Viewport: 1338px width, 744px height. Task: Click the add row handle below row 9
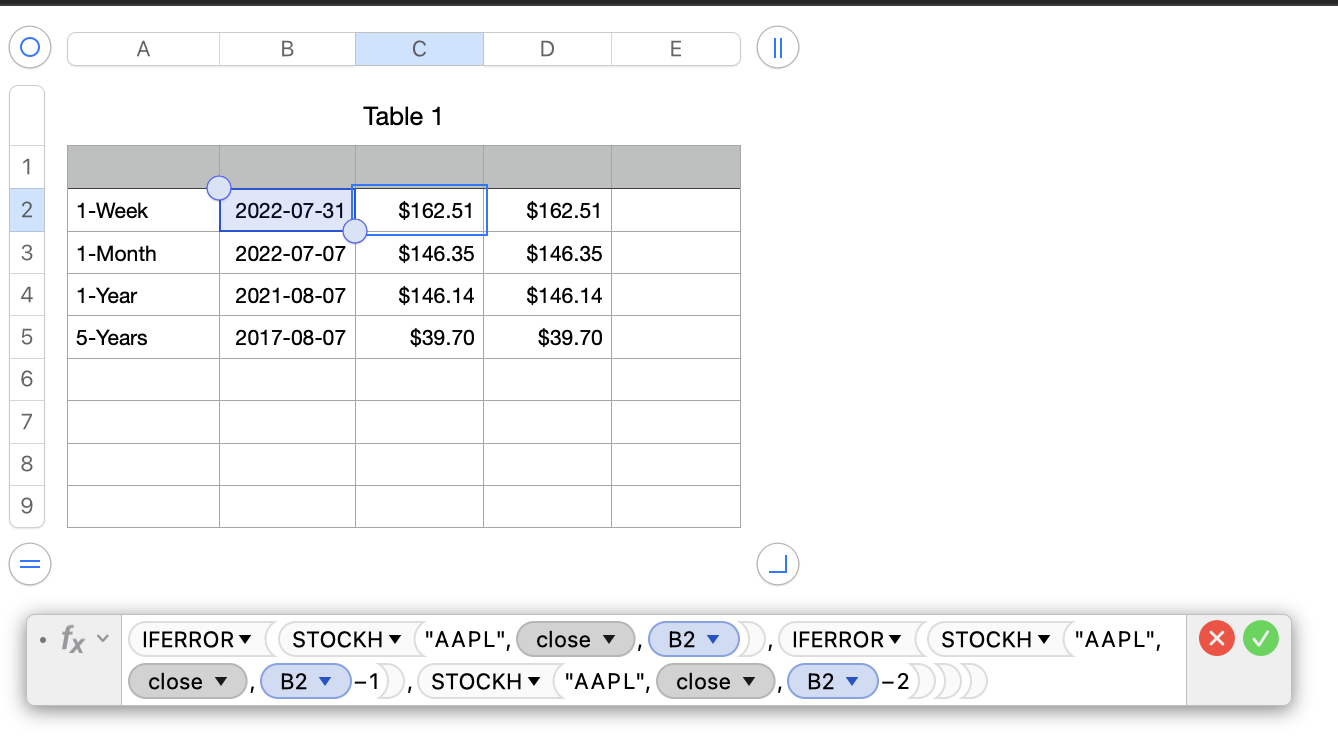[x=30, y=565]
